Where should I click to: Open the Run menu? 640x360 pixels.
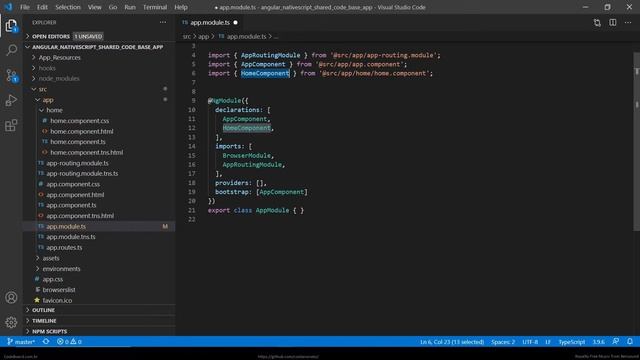click(x=130, y=7)
